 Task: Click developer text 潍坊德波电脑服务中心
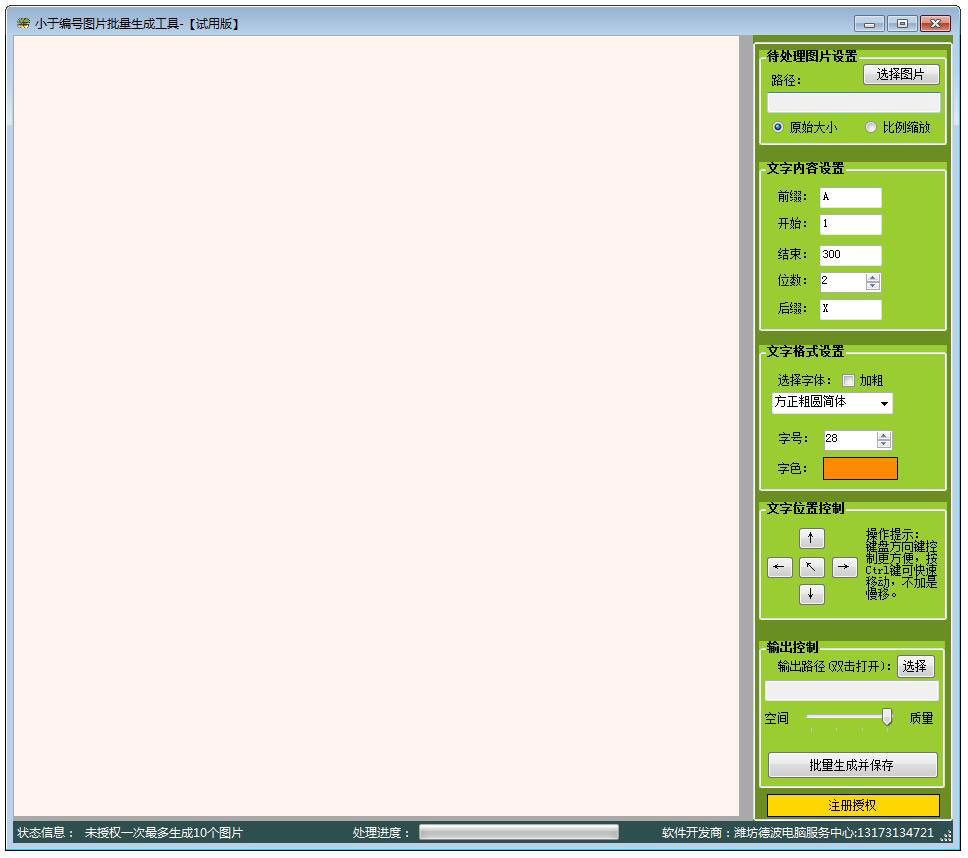[793, 833]
